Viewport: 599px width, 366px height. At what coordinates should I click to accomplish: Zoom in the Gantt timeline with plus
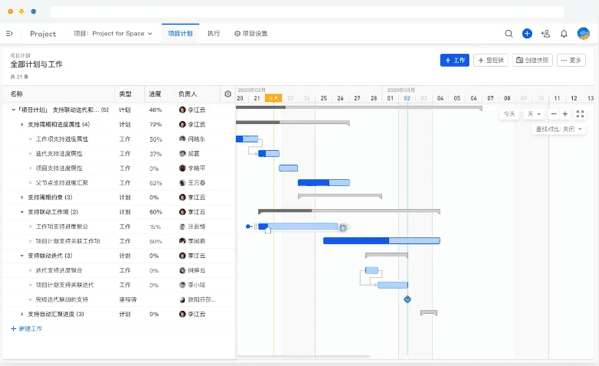click(x=565, y=114)
